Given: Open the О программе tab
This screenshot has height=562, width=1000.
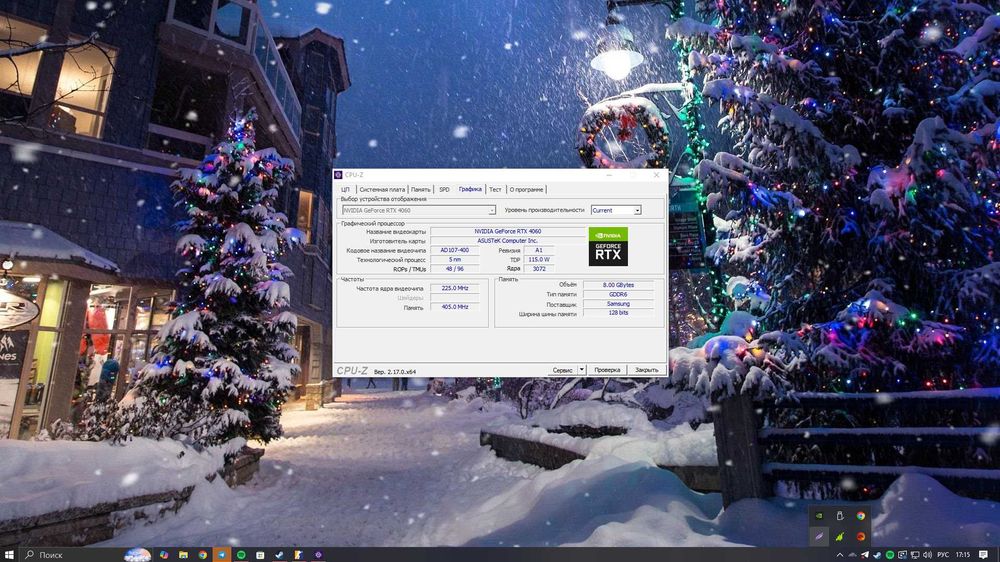Looking at the screenshot, I should [526, 189].
